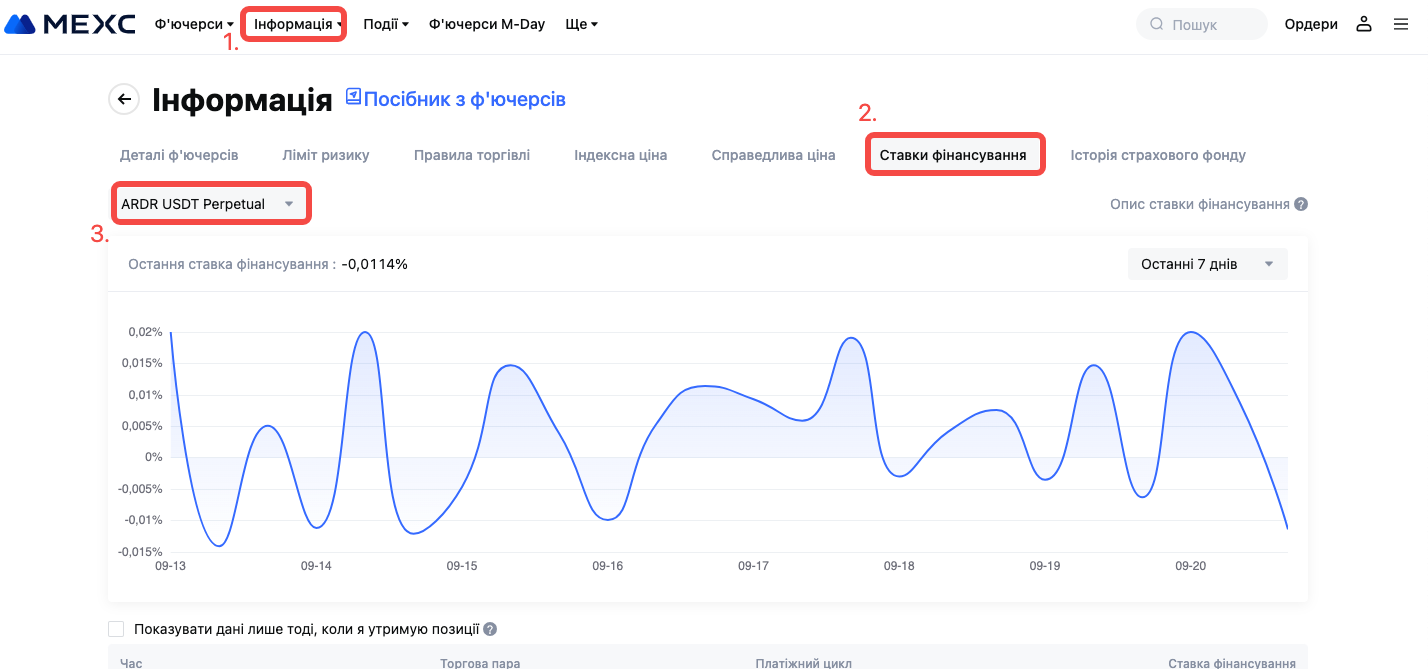This screenshot has width=1428, height=669.
Task: Expand the Ф'ючерси navigation menu
Action: (x=194, y=24)
